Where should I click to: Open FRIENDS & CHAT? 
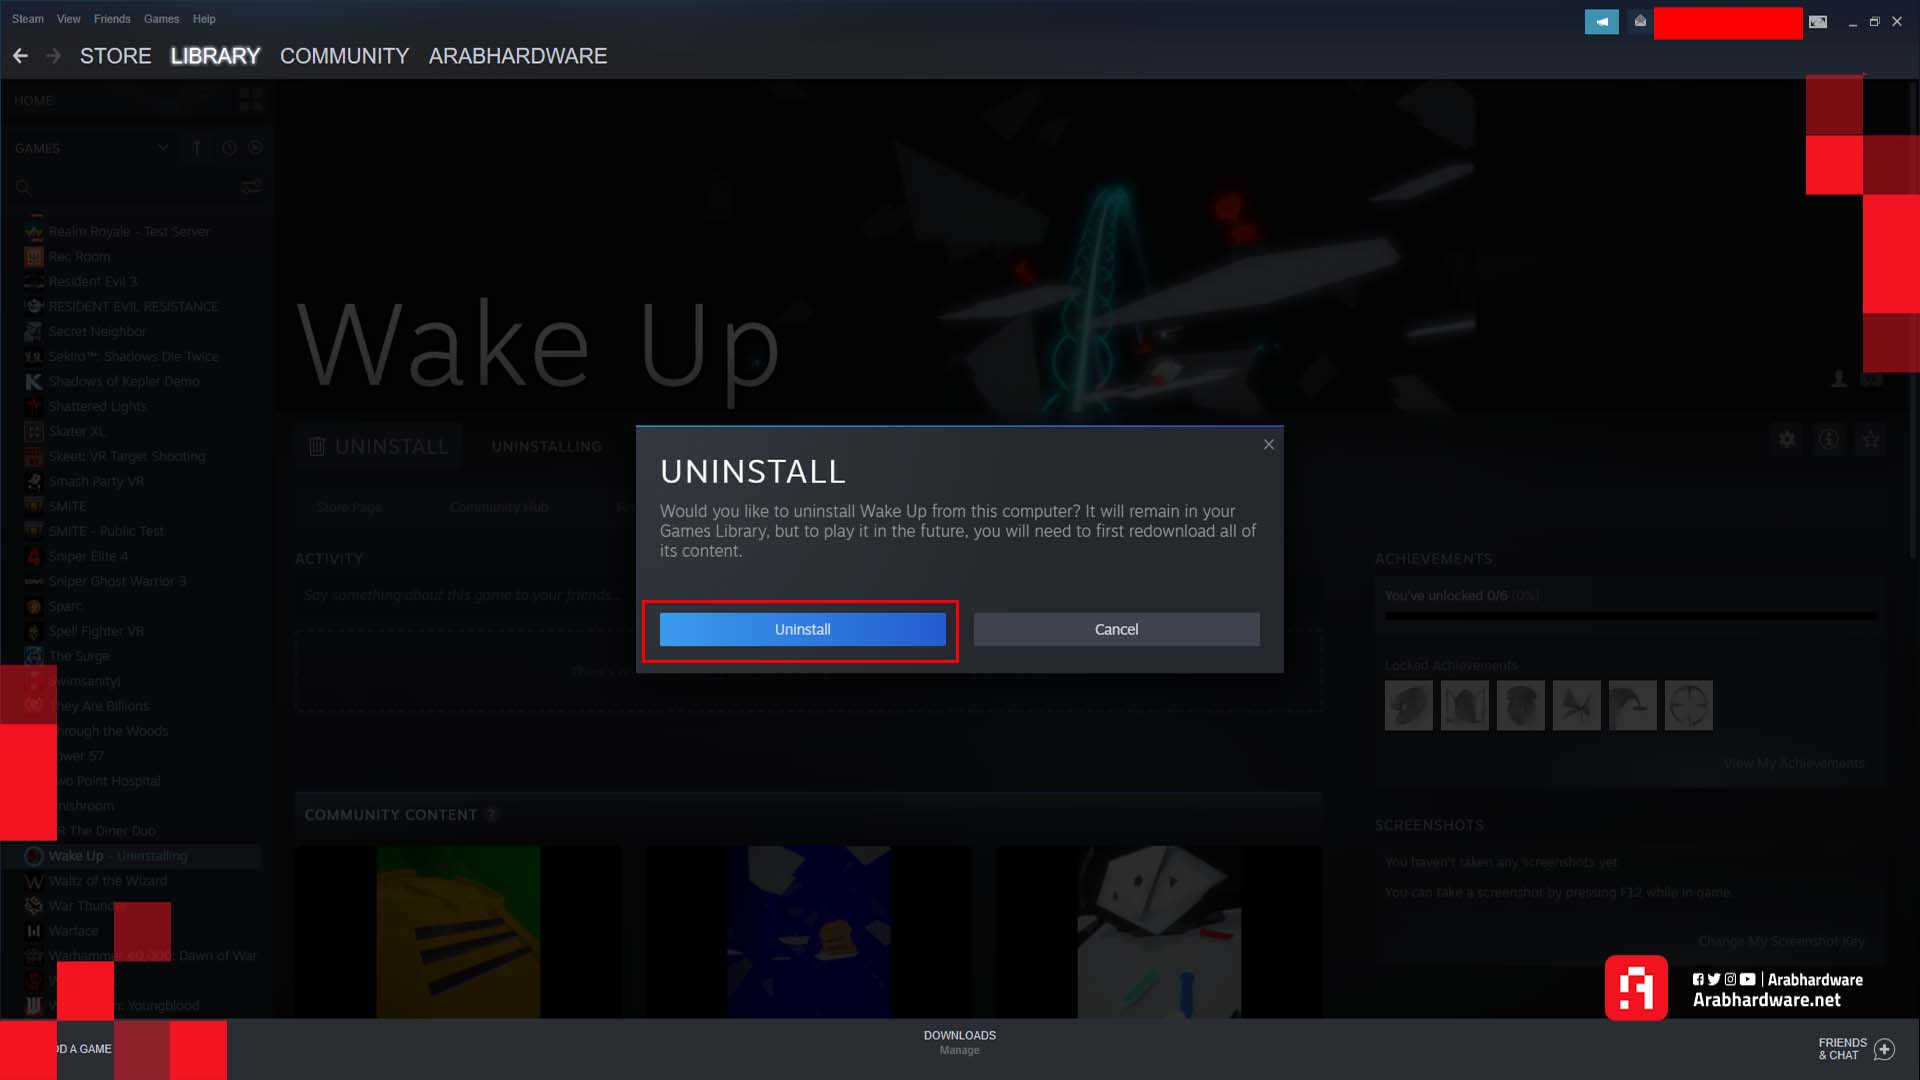click(x=1842, y=1049)
